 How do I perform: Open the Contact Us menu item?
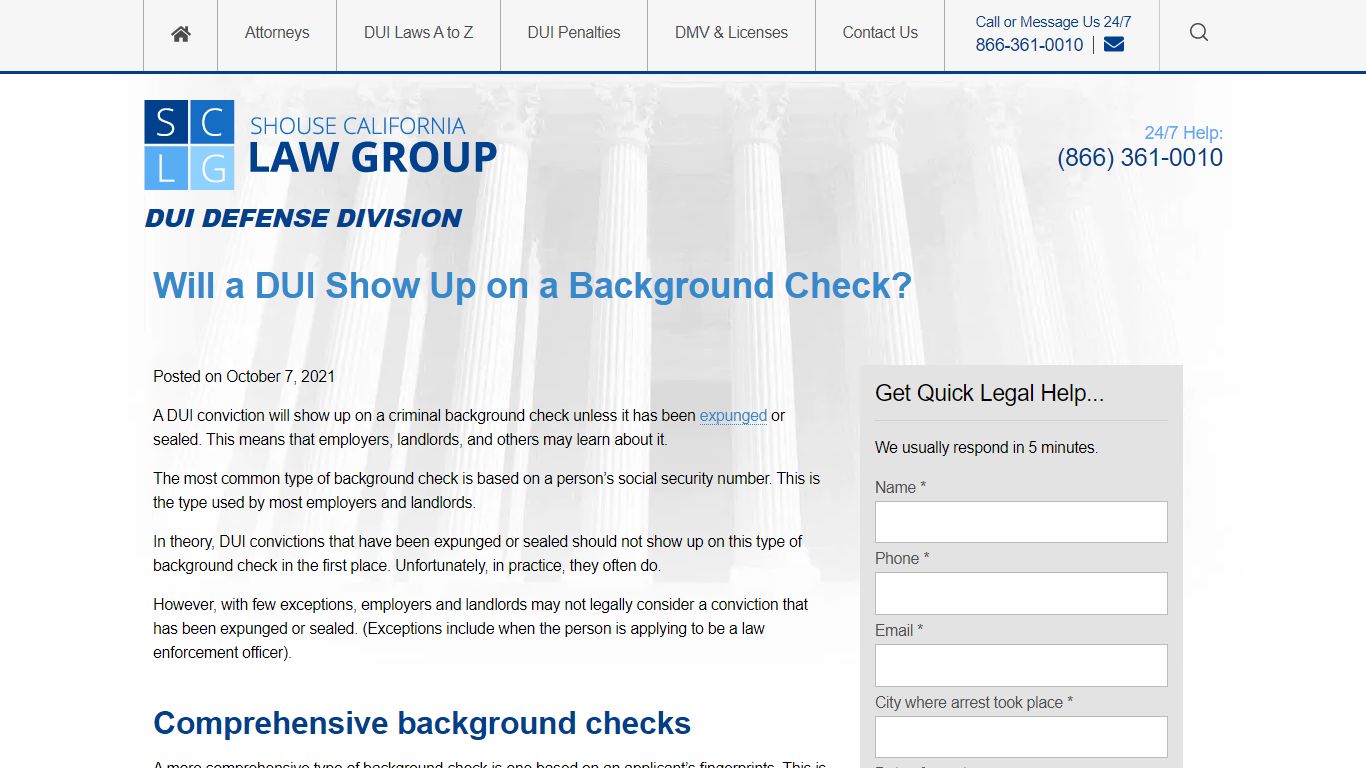(x=880, y=33)
